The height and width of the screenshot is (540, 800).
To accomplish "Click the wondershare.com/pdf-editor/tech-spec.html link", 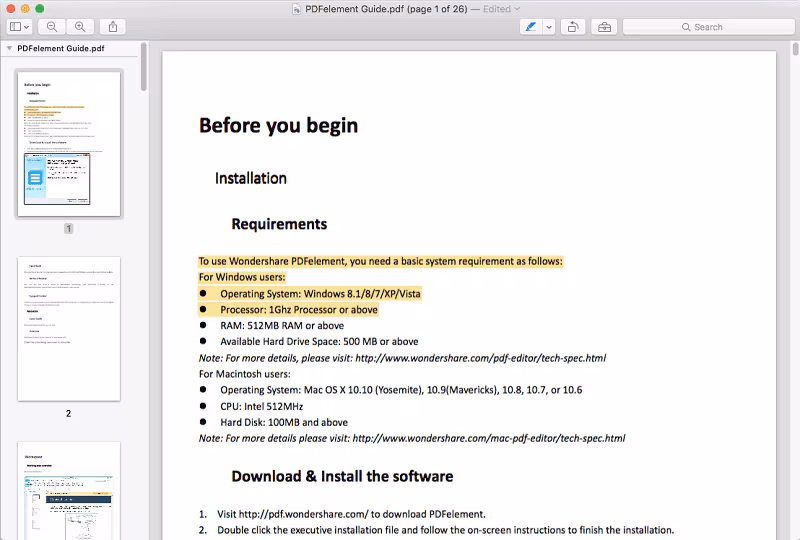I will pyautogui.click(x=481, y=358).
